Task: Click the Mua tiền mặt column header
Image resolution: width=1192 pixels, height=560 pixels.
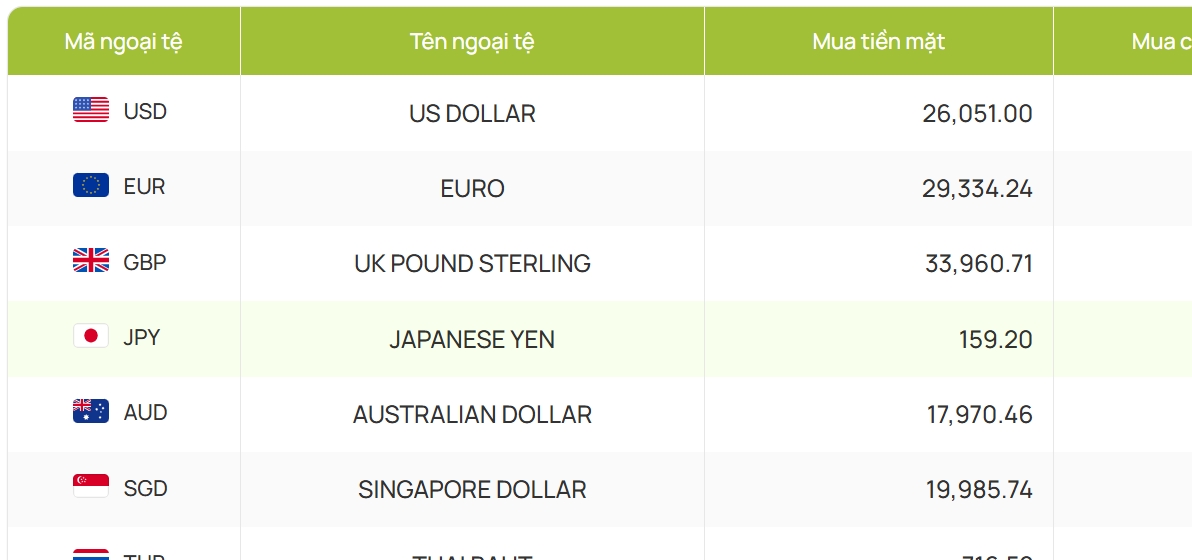Action: tap(878, 41)
